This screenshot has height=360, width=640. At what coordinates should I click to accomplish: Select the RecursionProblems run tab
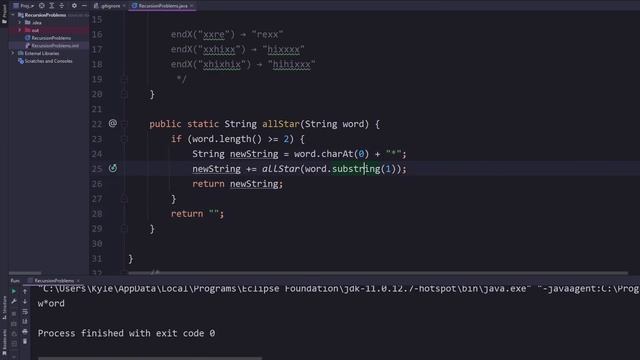[x=54, y=281]
